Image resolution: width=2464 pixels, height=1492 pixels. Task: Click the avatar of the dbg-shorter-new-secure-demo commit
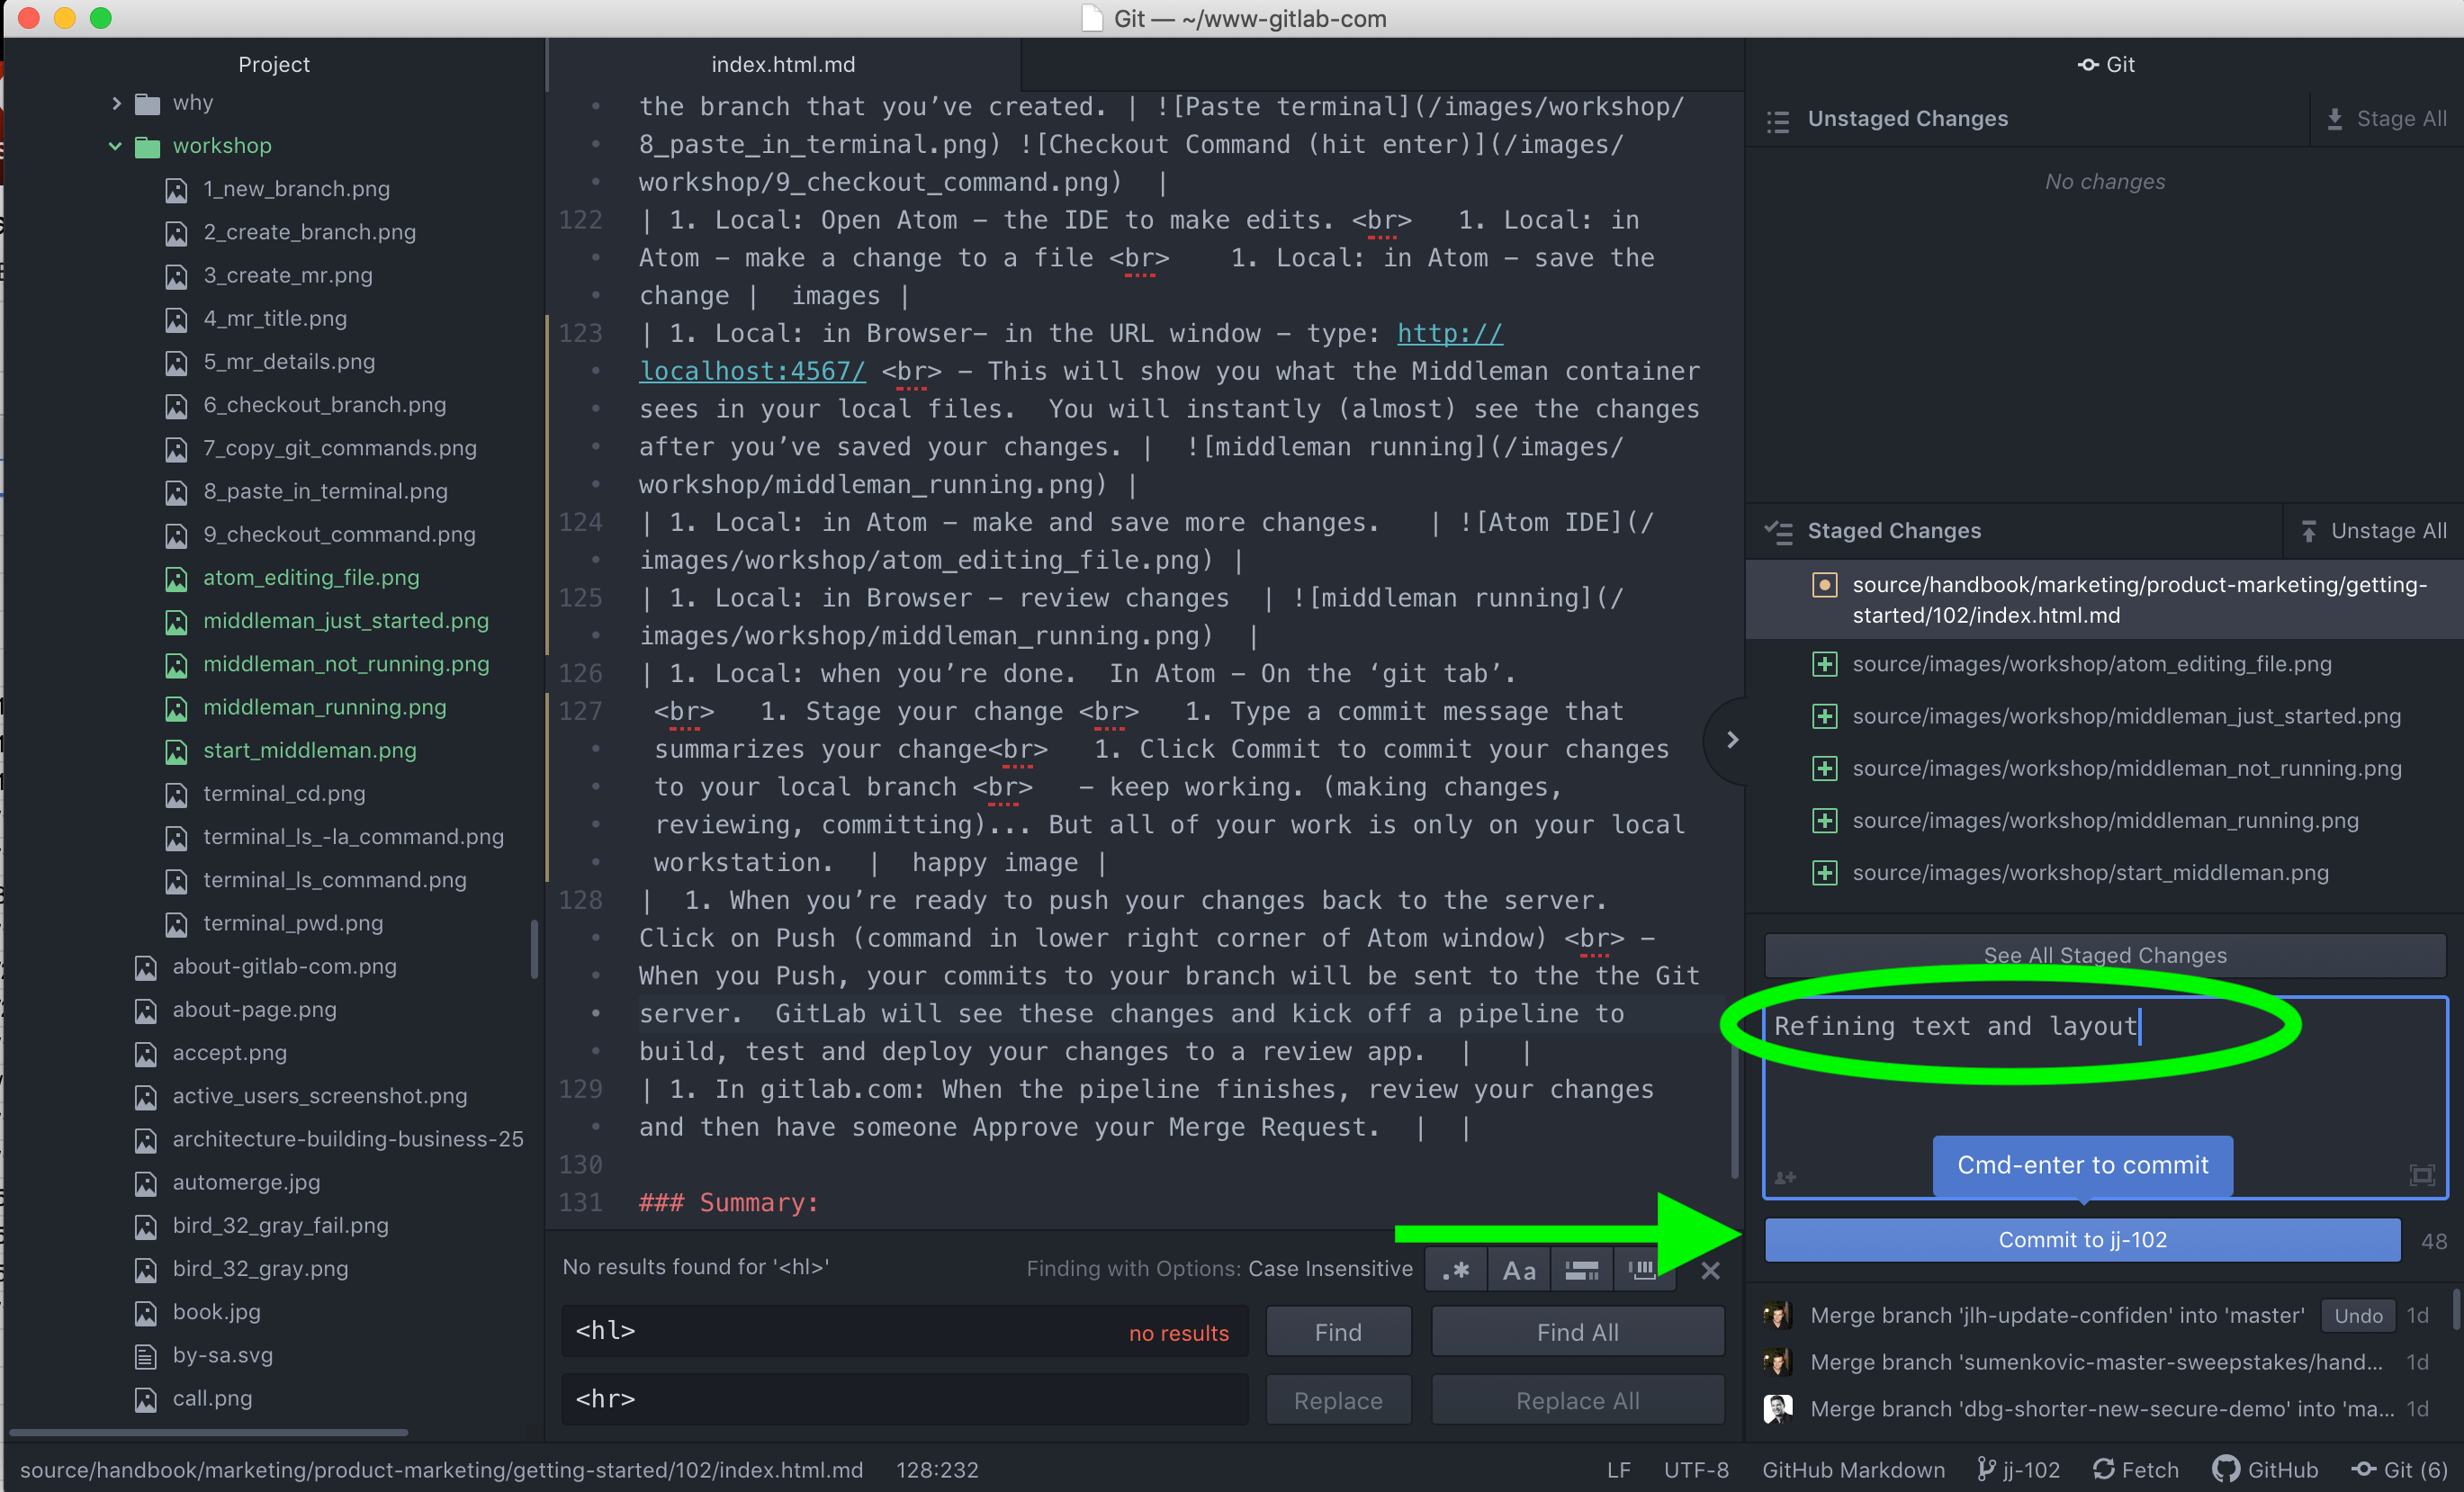tap(1777, 1409)
